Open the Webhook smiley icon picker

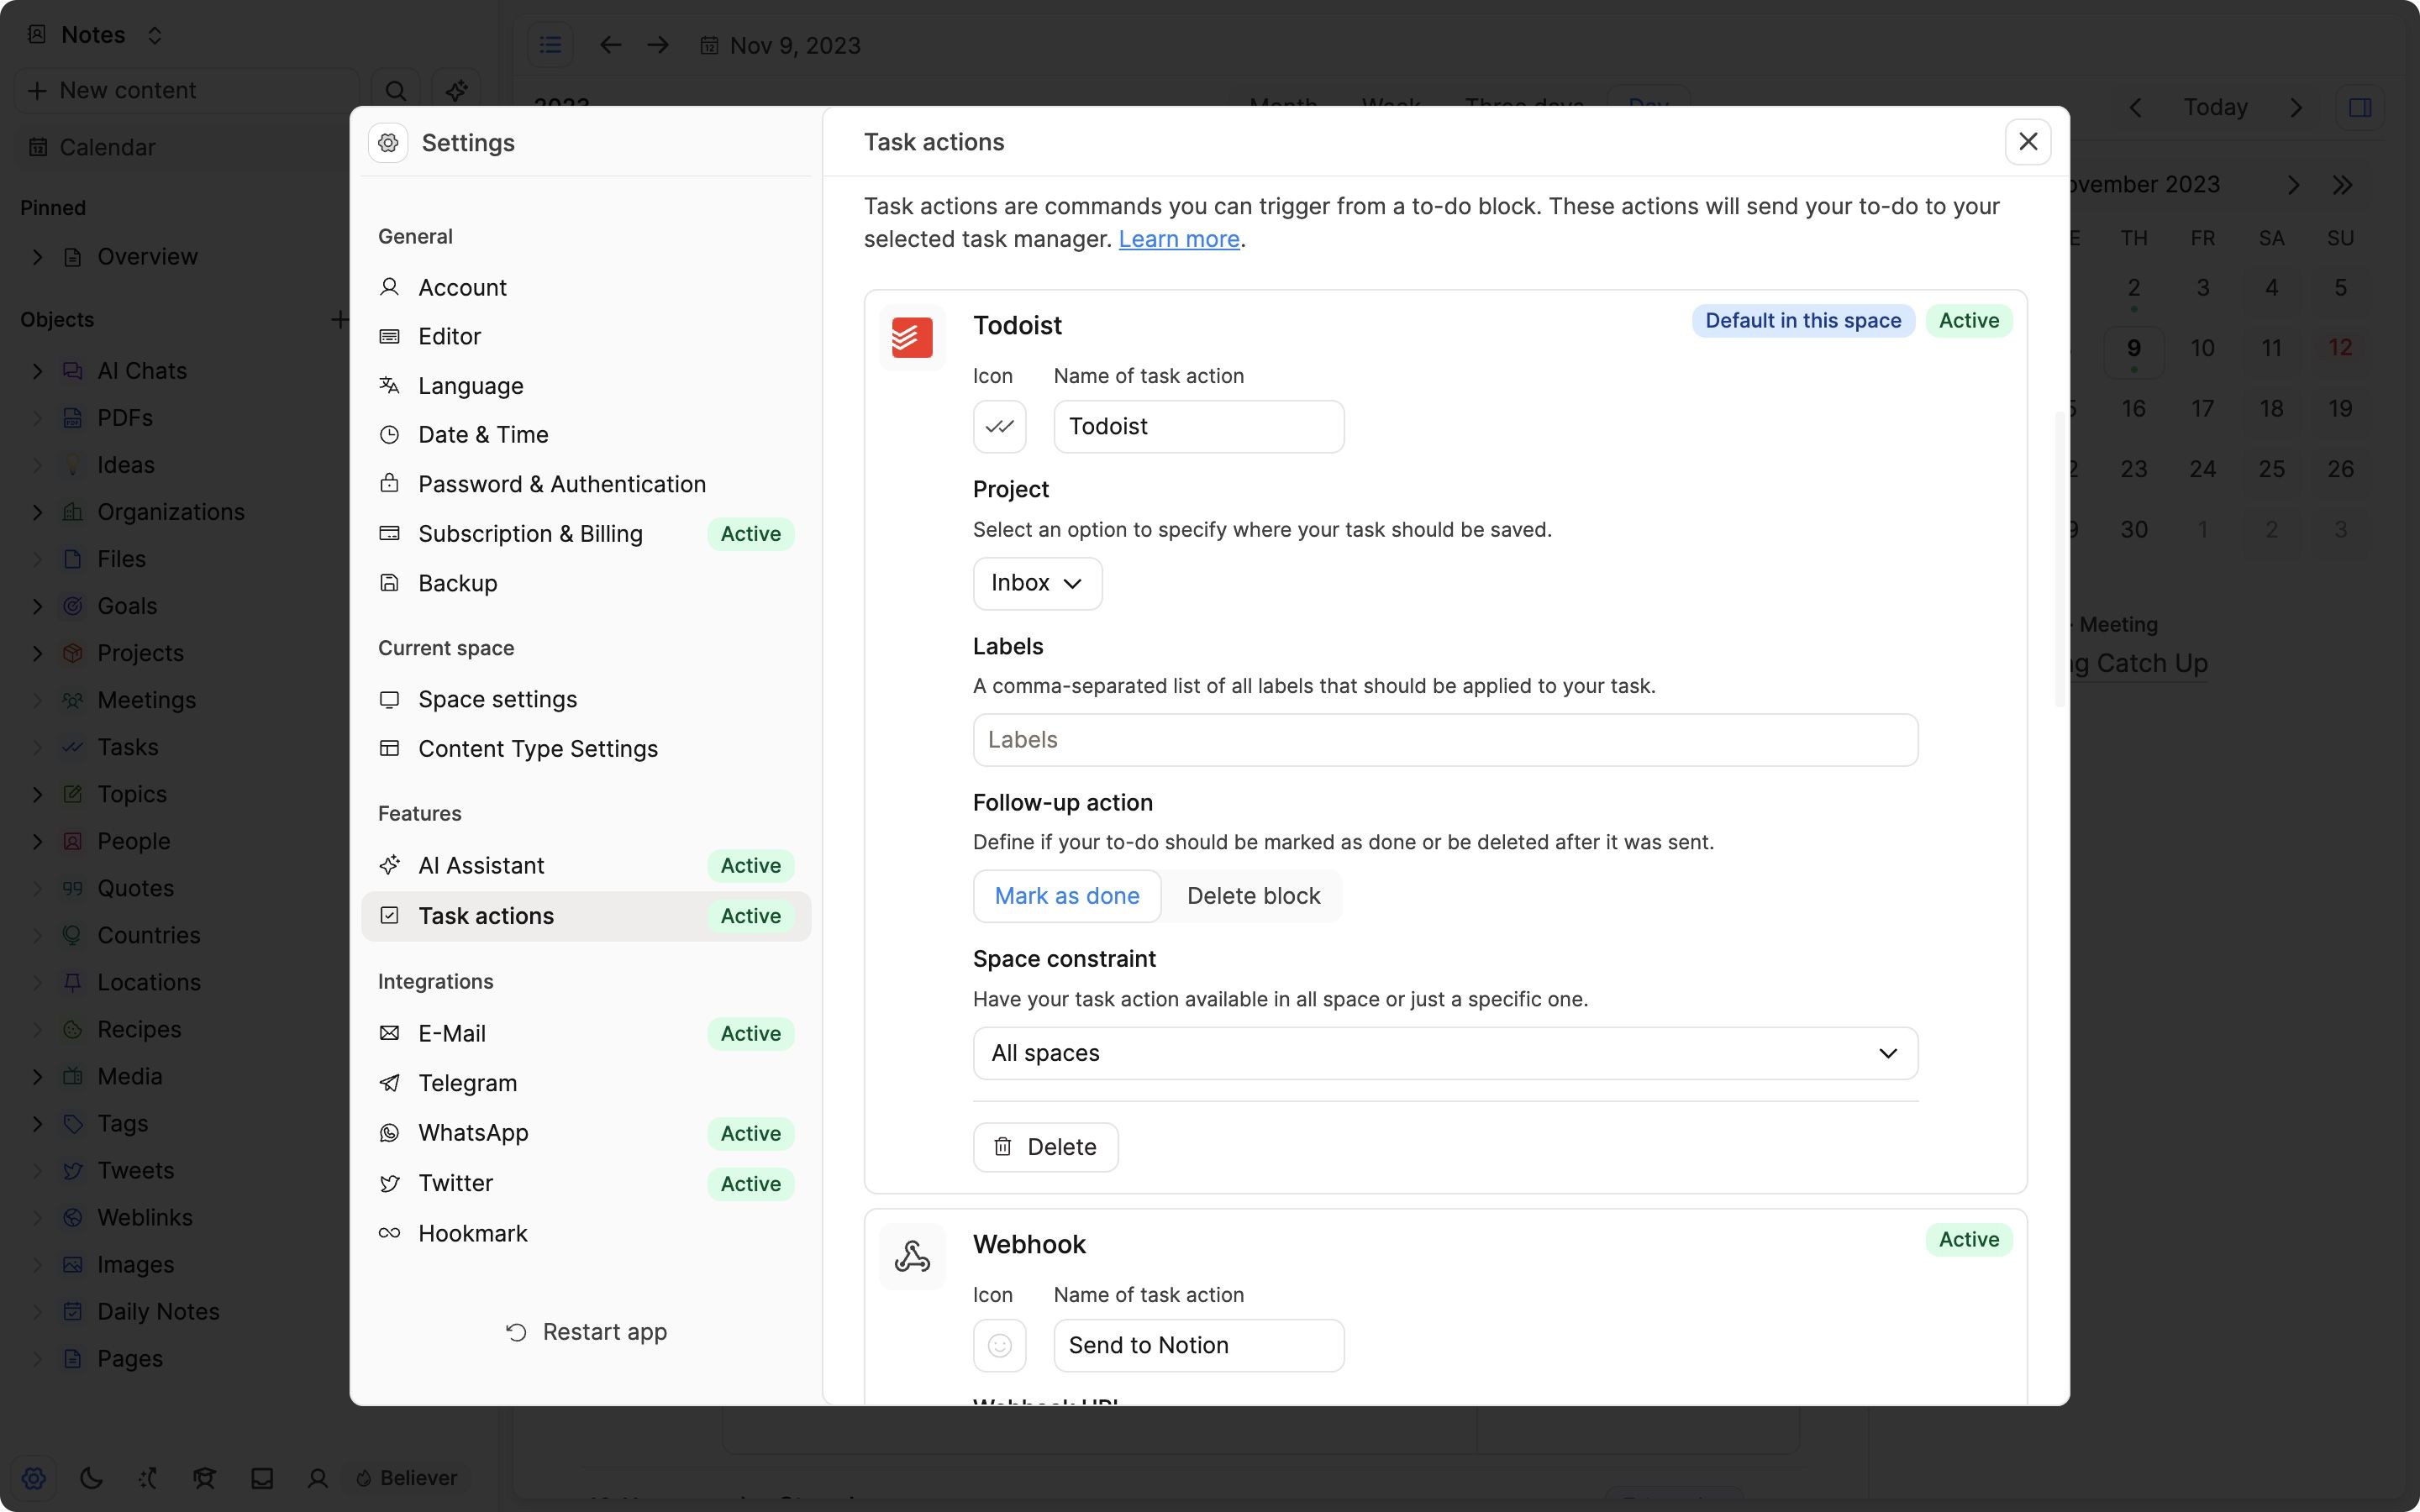pyautogui.click(x=999, y=1345)
